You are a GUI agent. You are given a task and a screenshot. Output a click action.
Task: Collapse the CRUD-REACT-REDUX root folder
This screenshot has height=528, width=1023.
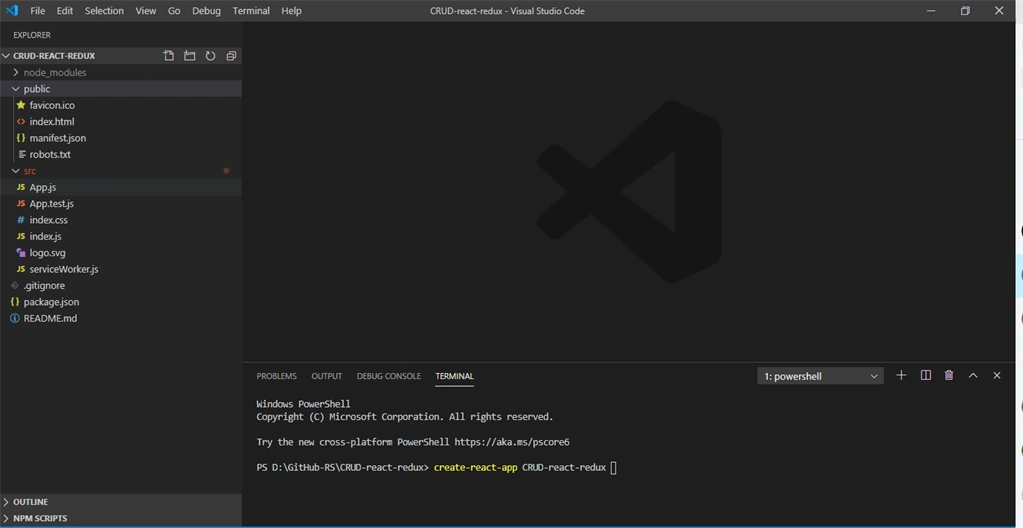(7, 56)
